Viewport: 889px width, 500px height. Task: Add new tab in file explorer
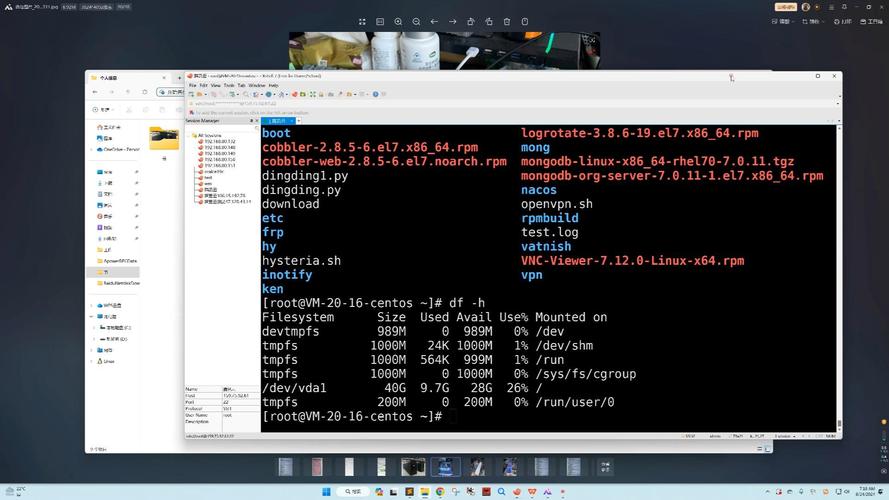179,78
